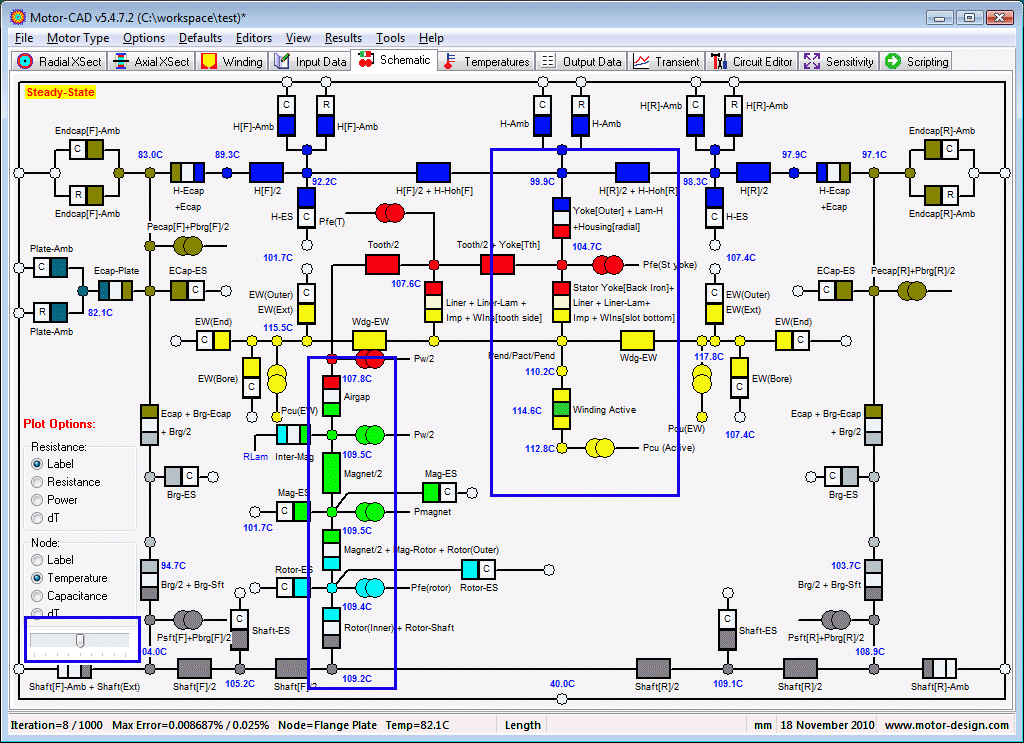Select the Node Temperature radio button
This screenshot has width=1024, height=743.
coord(37,578)
